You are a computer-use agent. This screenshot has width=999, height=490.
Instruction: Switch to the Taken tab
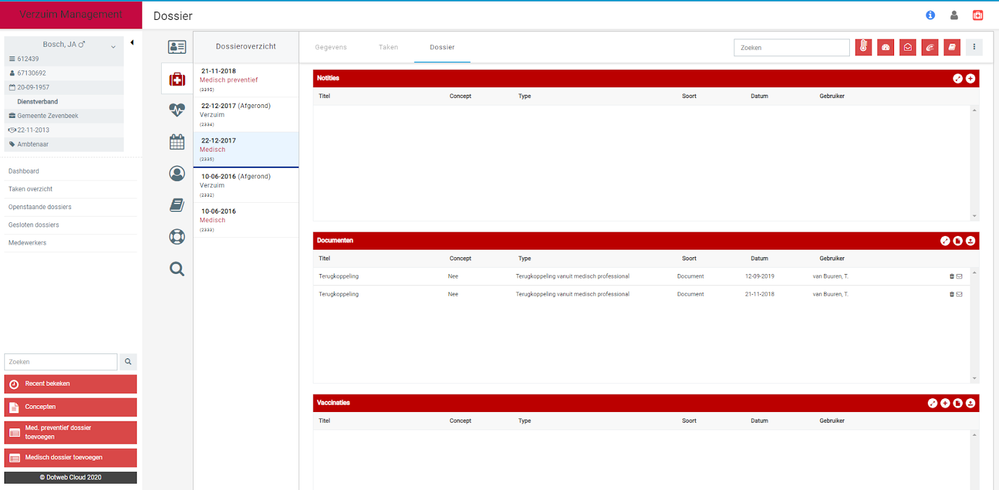[388, 47]
